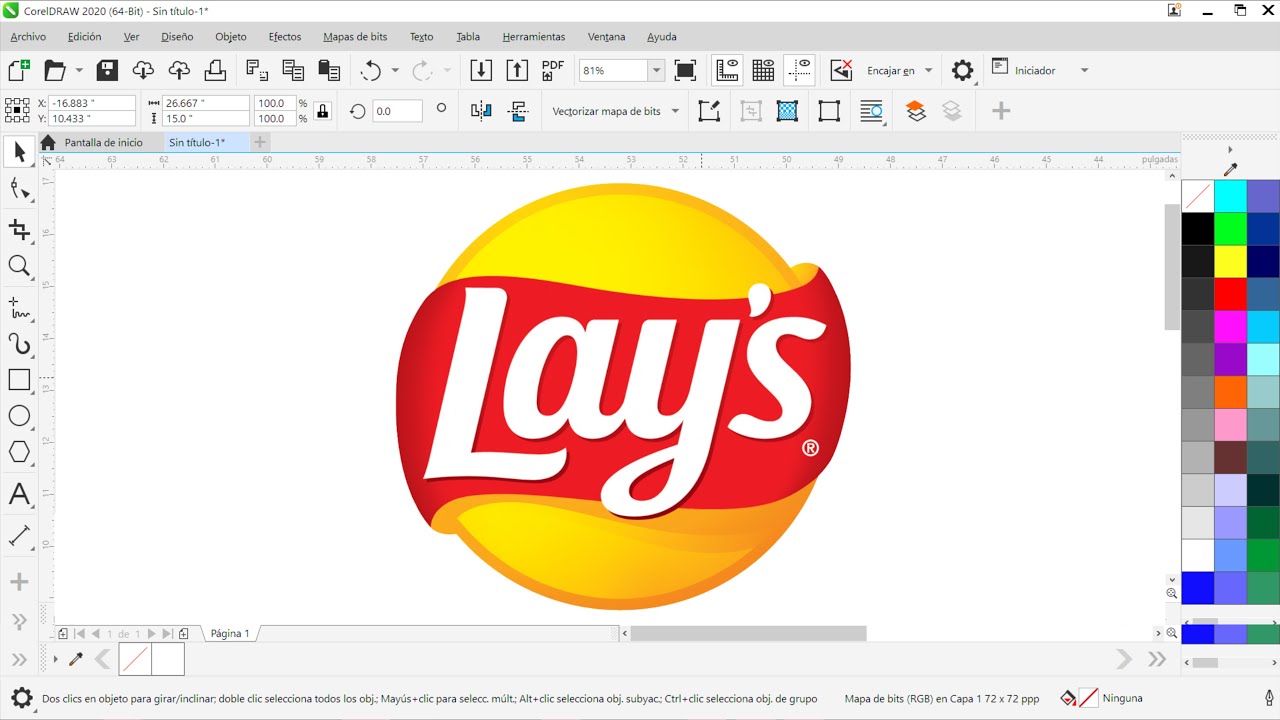The height and width of the screenshot is (720, 1280).
Task: Click the Export icon
Action: coord(517,70)
